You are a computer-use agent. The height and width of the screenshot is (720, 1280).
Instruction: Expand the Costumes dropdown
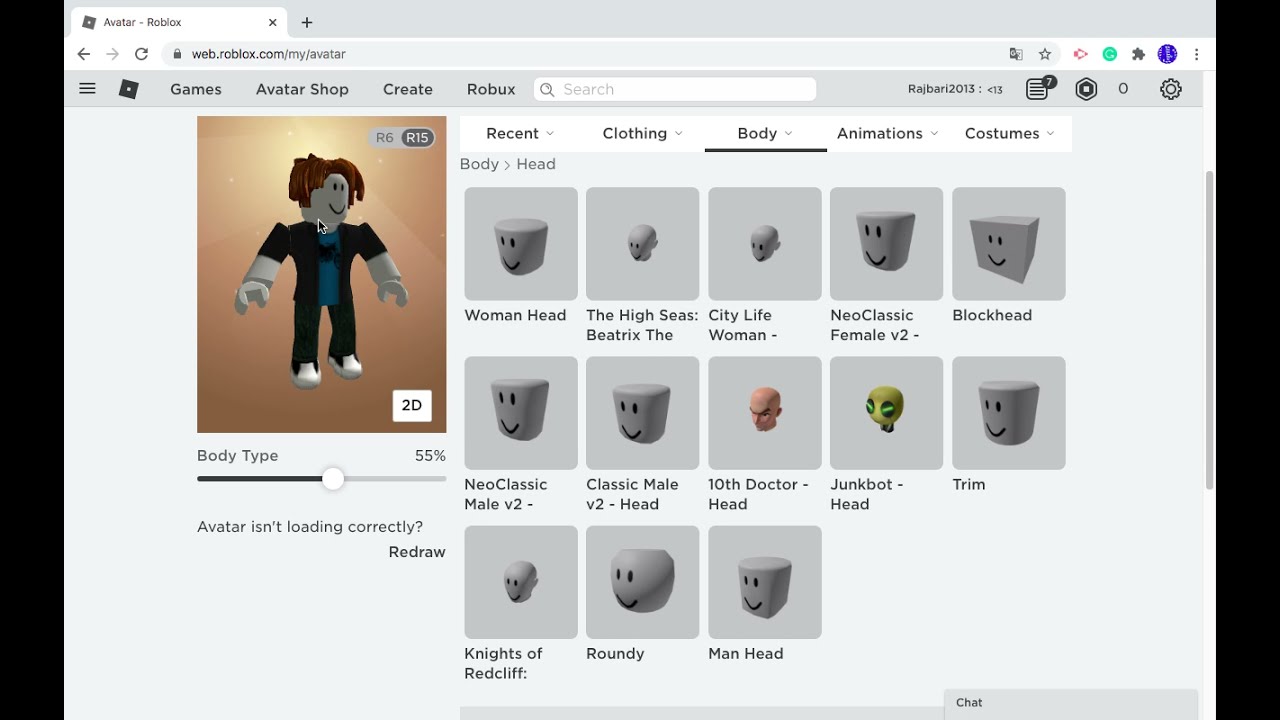[1010, 133]
